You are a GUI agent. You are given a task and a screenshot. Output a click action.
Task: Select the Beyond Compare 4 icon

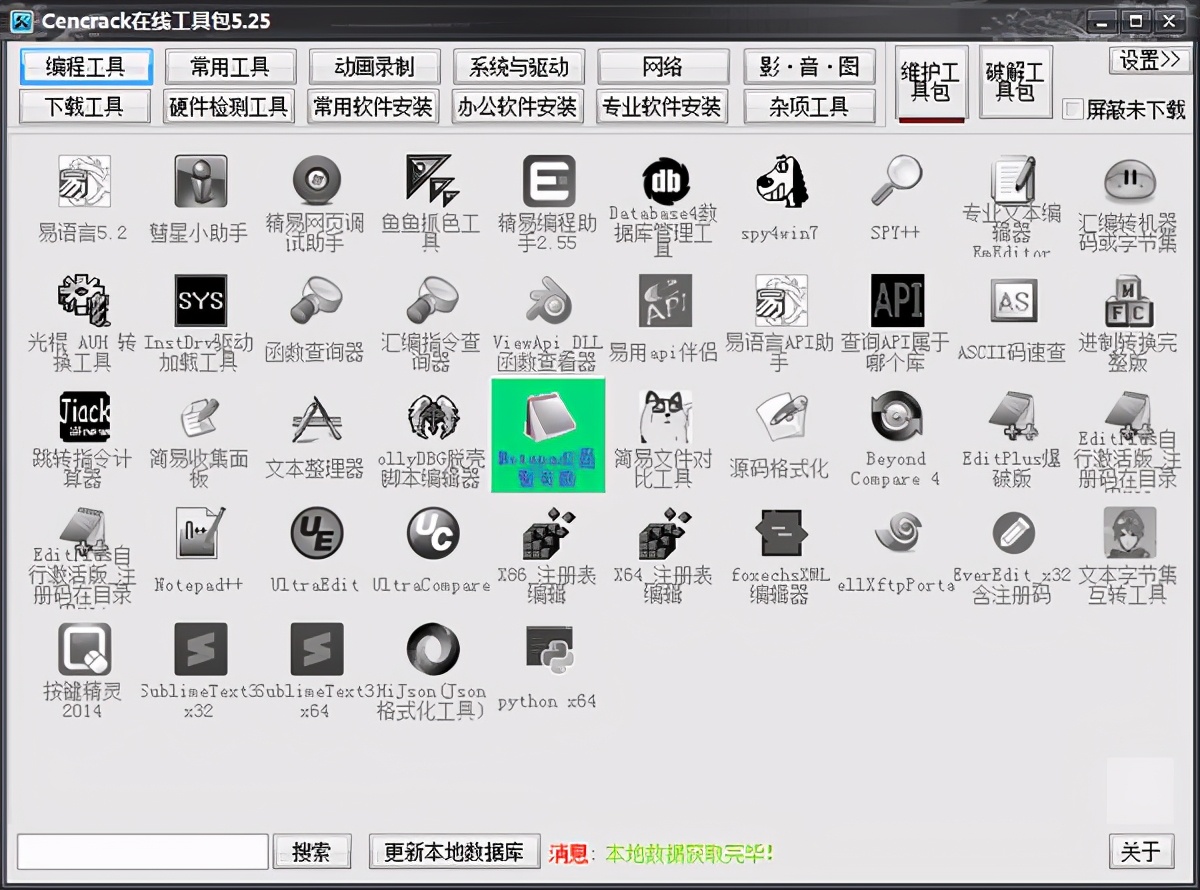point(896,417)
